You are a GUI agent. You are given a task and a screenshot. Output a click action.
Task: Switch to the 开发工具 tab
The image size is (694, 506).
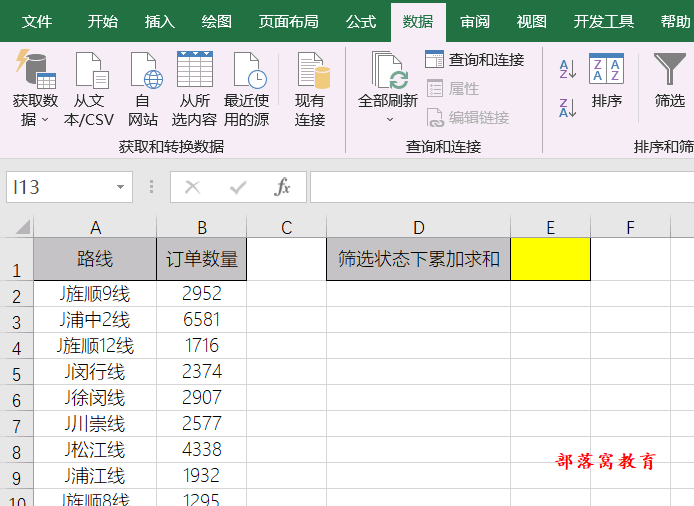coord(604,21)
